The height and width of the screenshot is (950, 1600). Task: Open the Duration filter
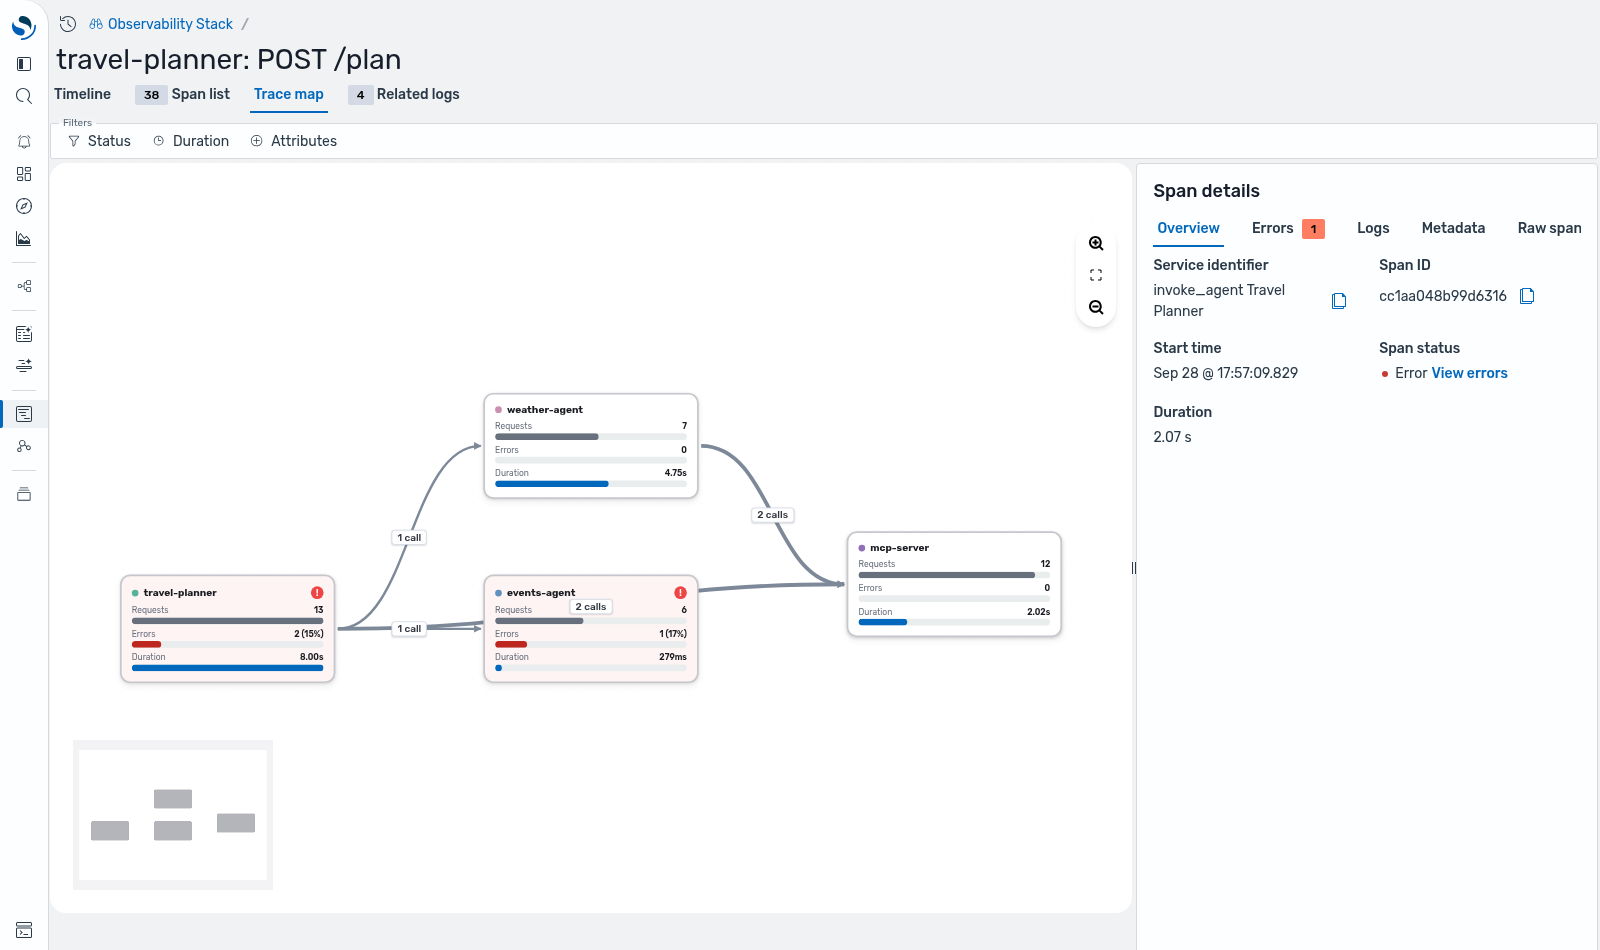point(191,141)
